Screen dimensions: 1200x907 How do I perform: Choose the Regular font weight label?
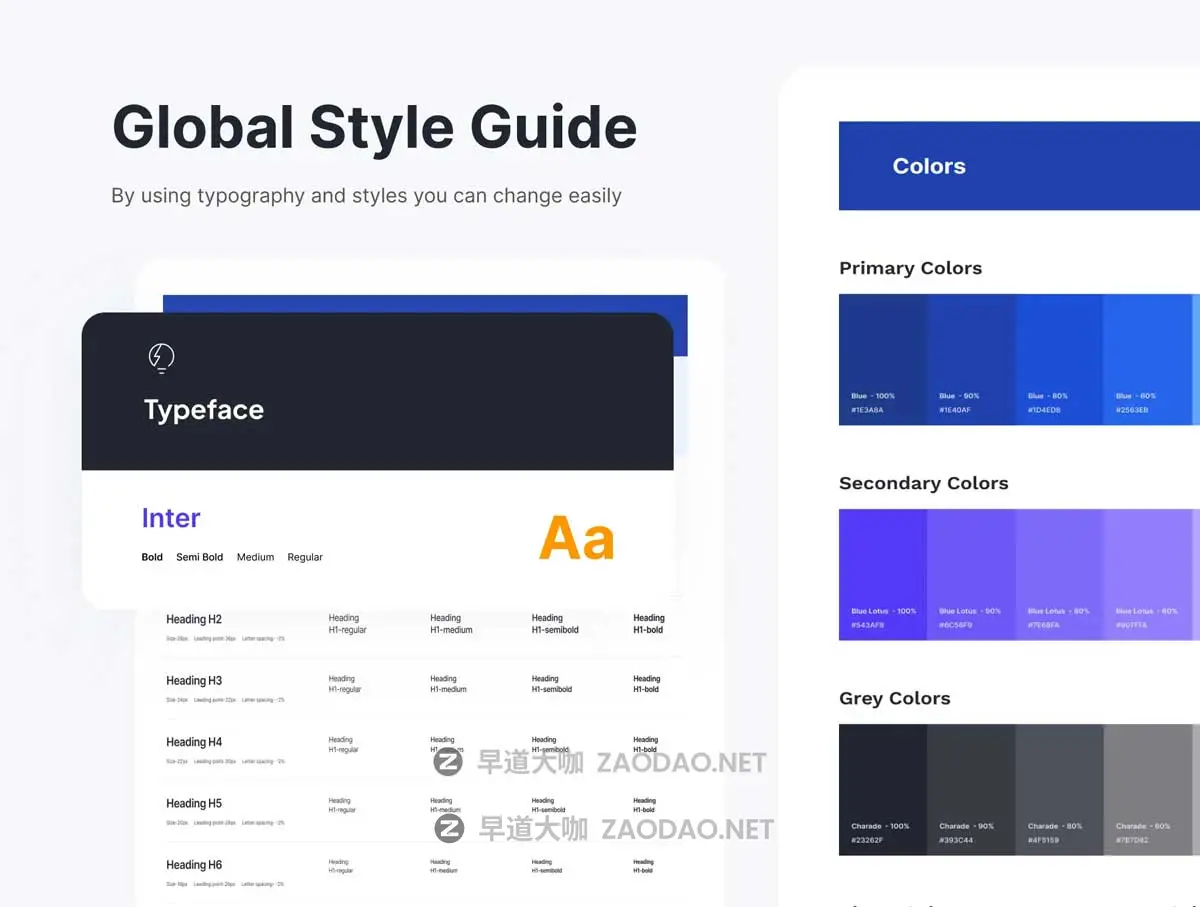(305, 557)
